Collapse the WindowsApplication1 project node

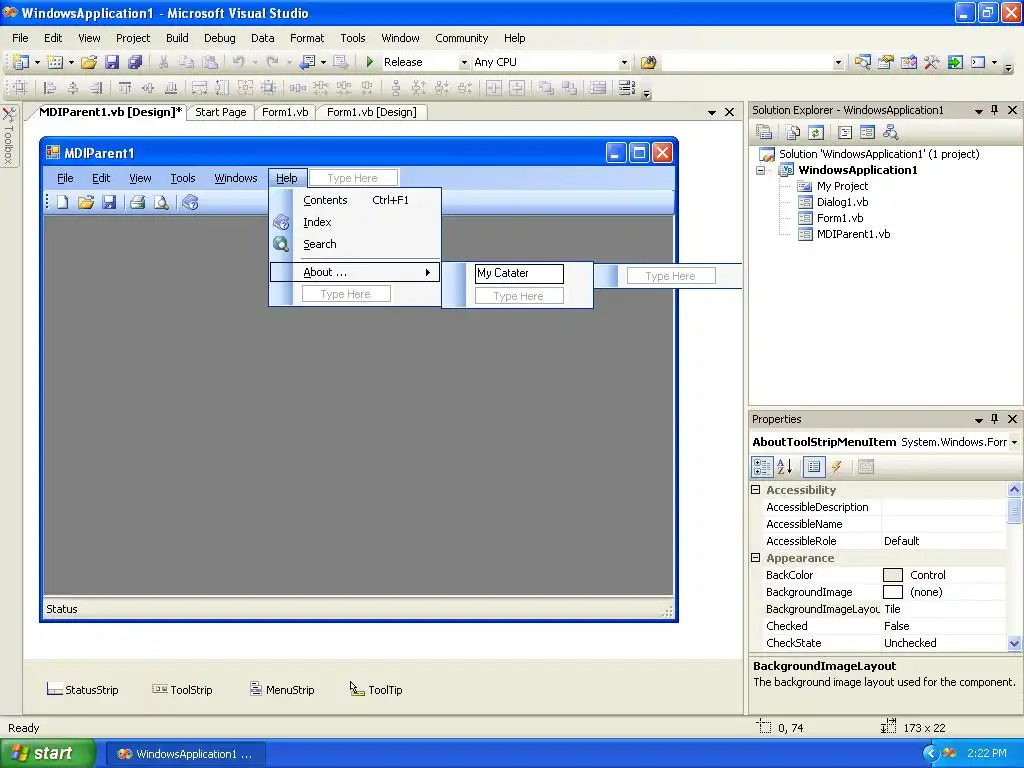[x=761, y=170]
